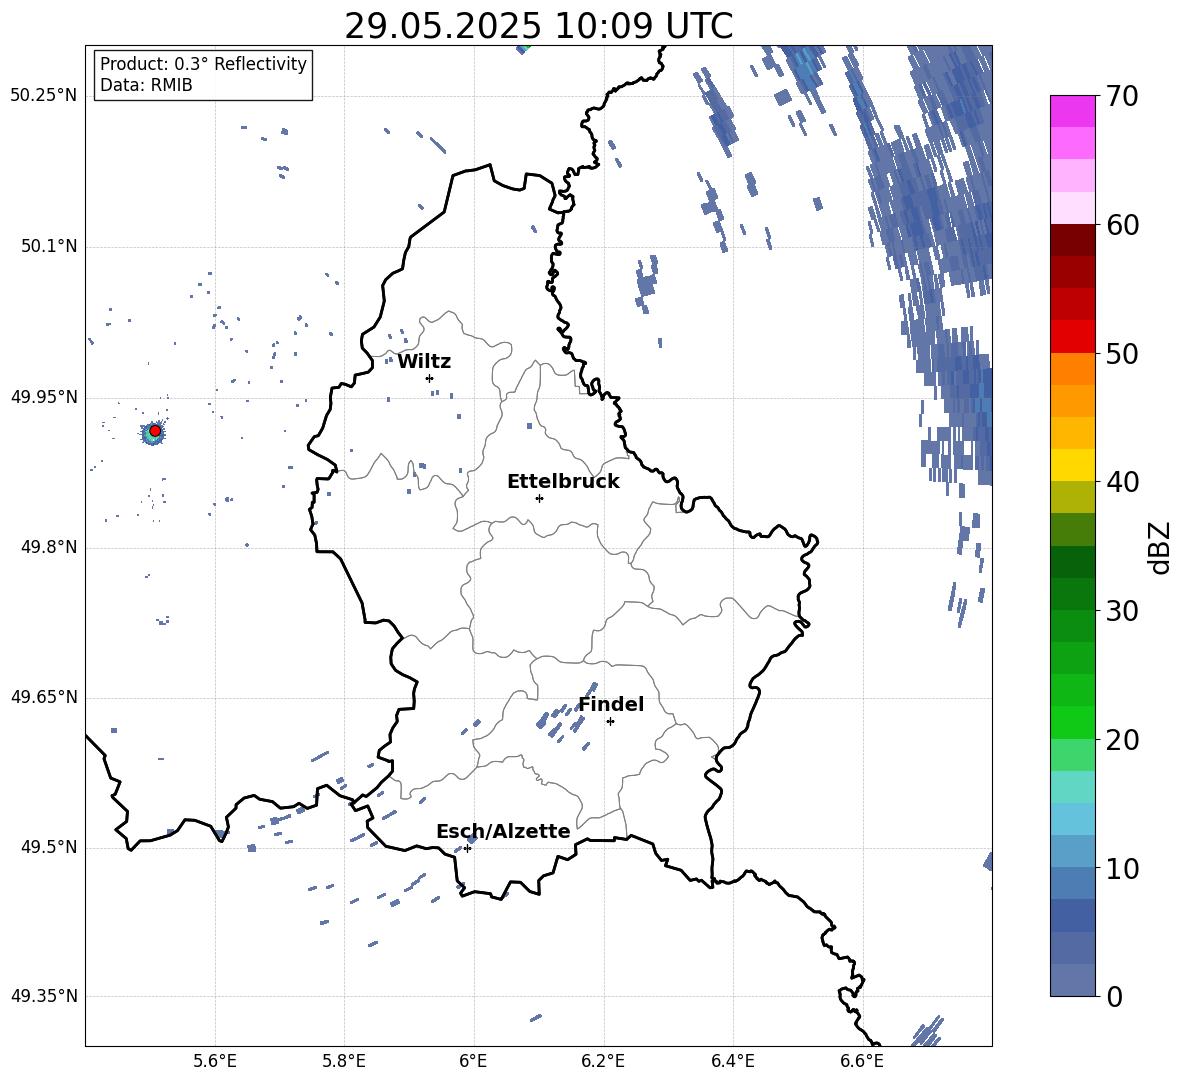Click the red radar site dot

click(x=155, y=431)
